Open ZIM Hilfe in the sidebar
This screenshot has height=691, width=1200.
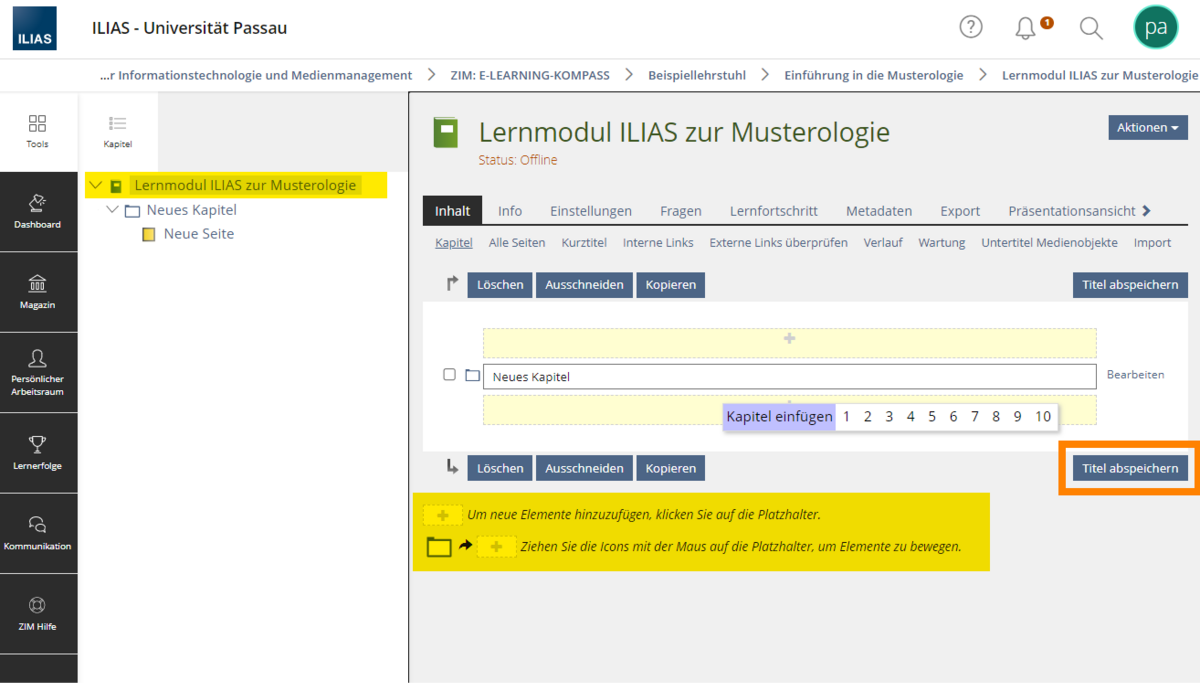tap(37, 613)
